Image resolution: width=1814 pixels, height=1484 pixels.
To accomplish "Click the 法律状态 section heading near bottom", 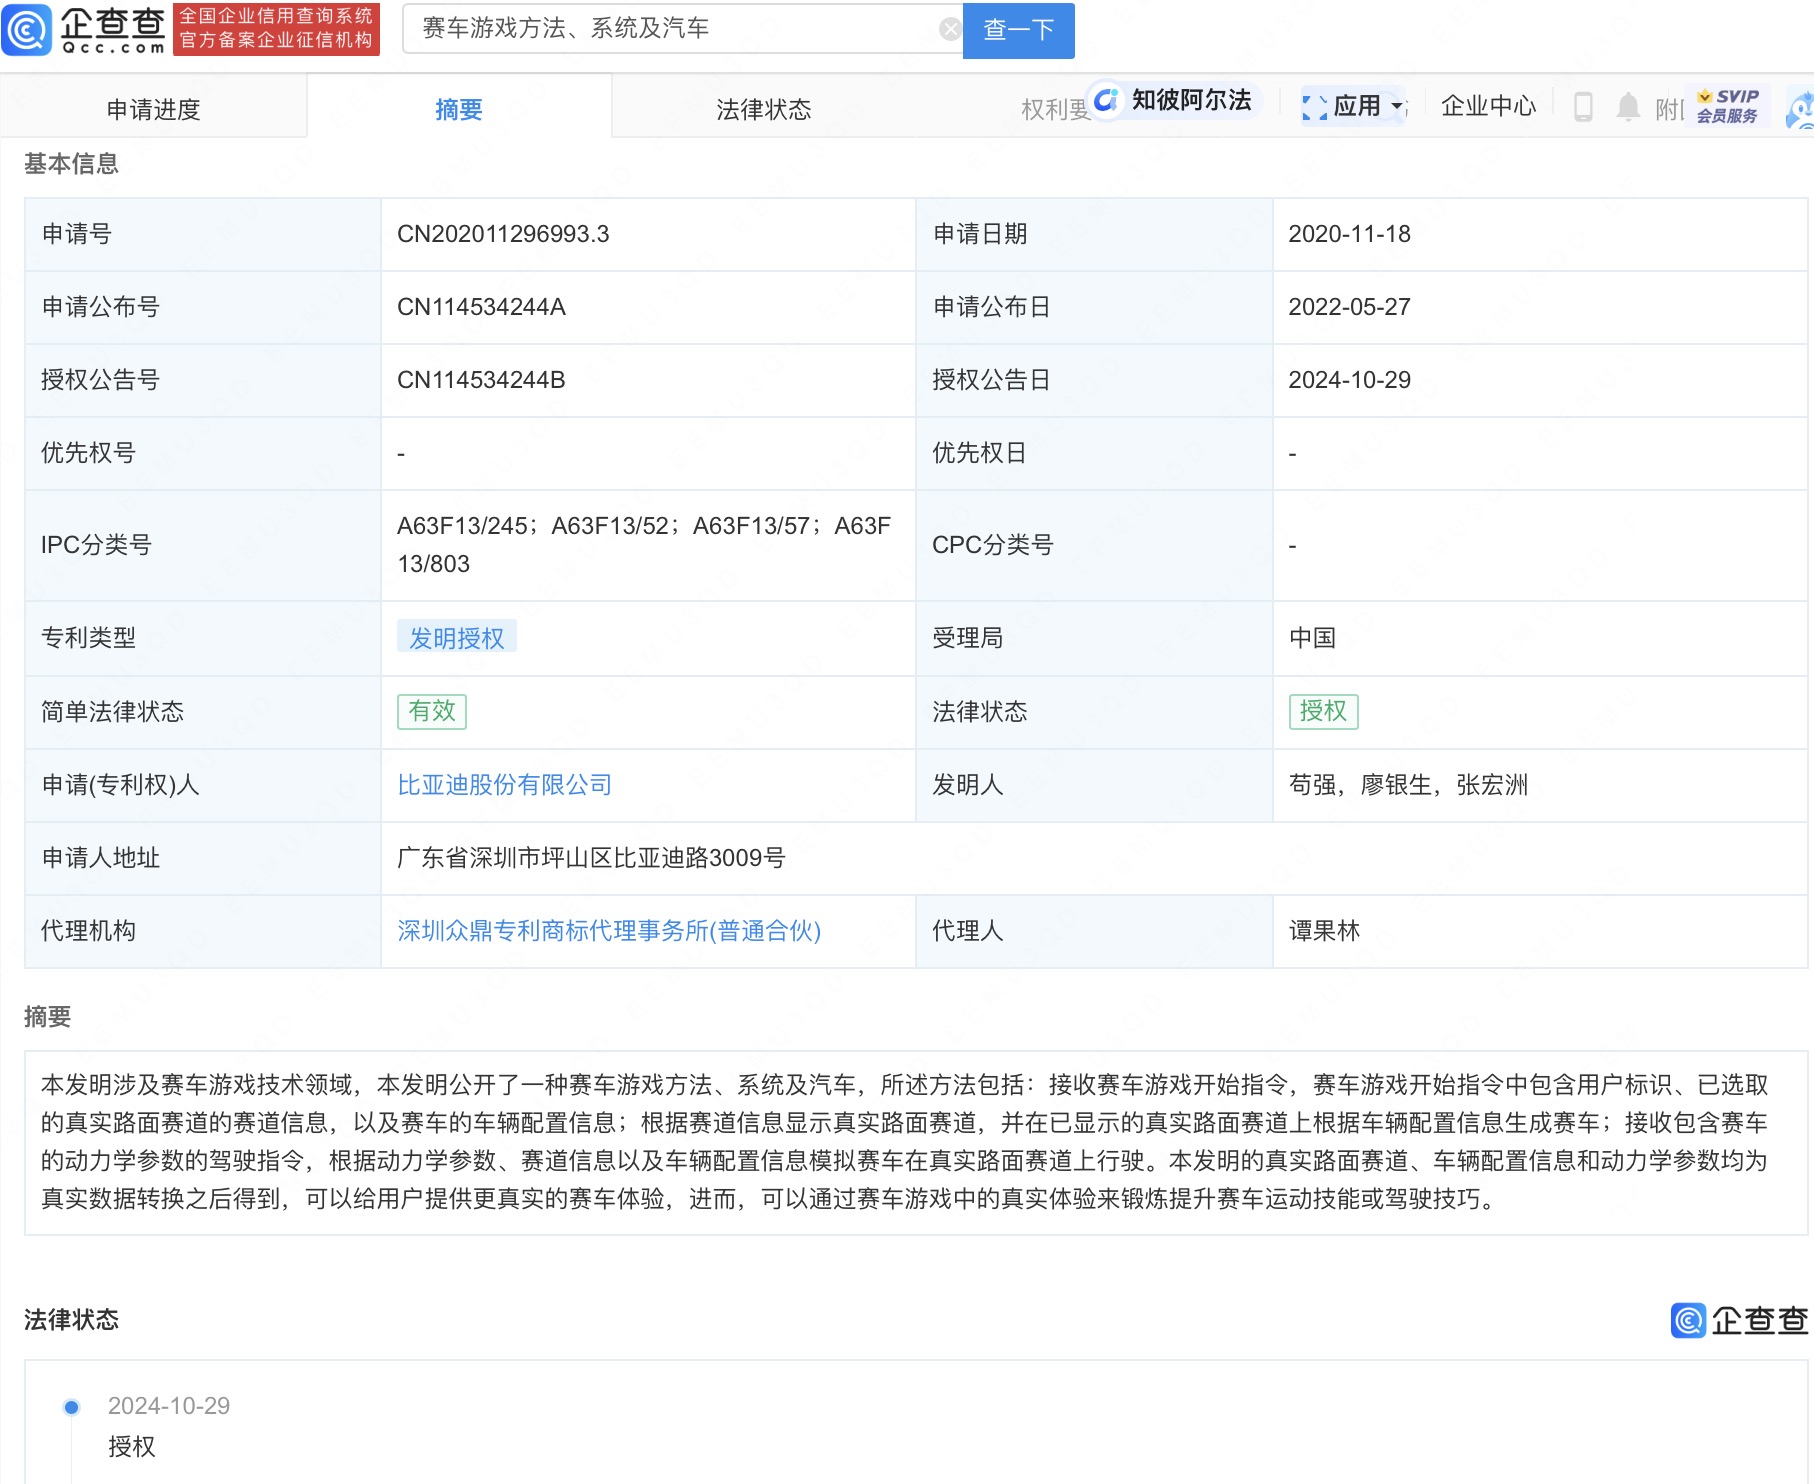I will pyautogui.click(x=71, y=1320).
